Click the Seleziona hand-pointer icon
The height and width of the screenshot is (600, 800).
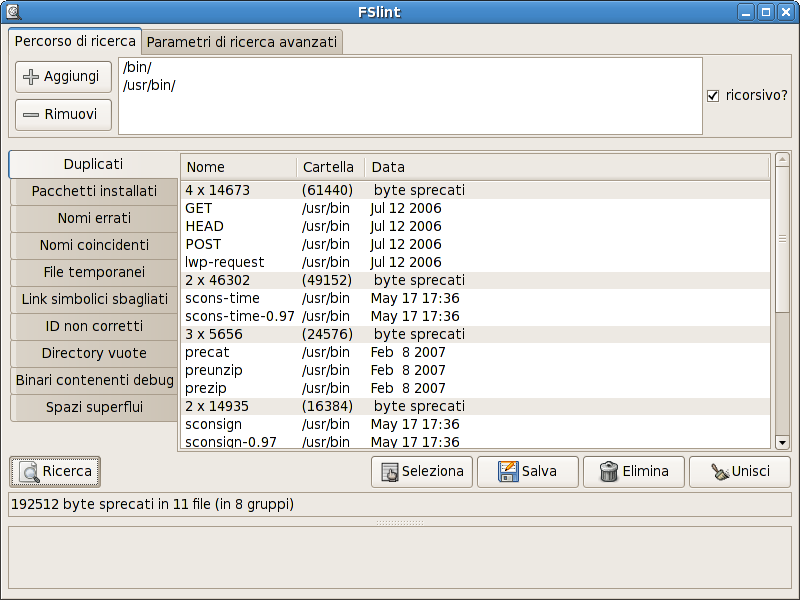390,472
